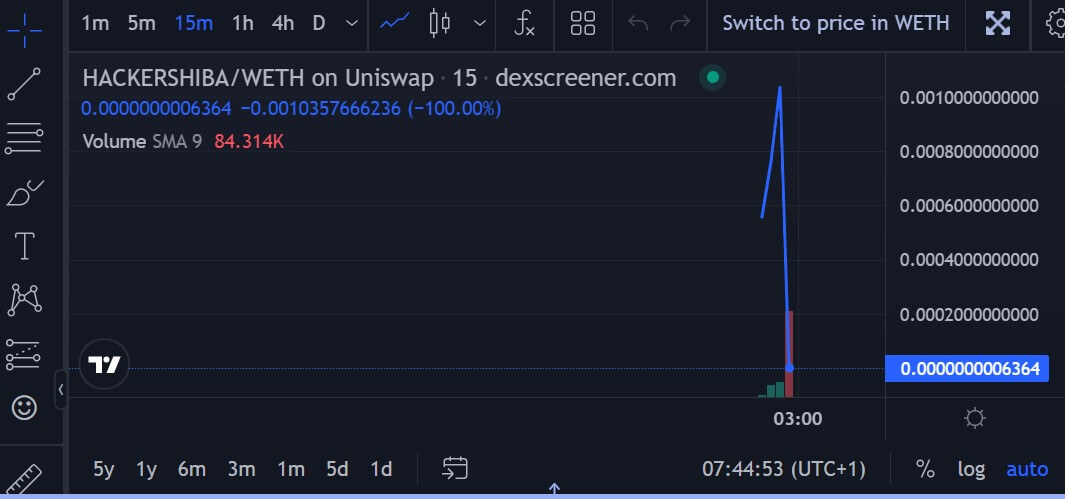The width and height of the screenshot is (1069, 499).
Task: Select the brush drawing tool
Action: [x=25, y=193]
